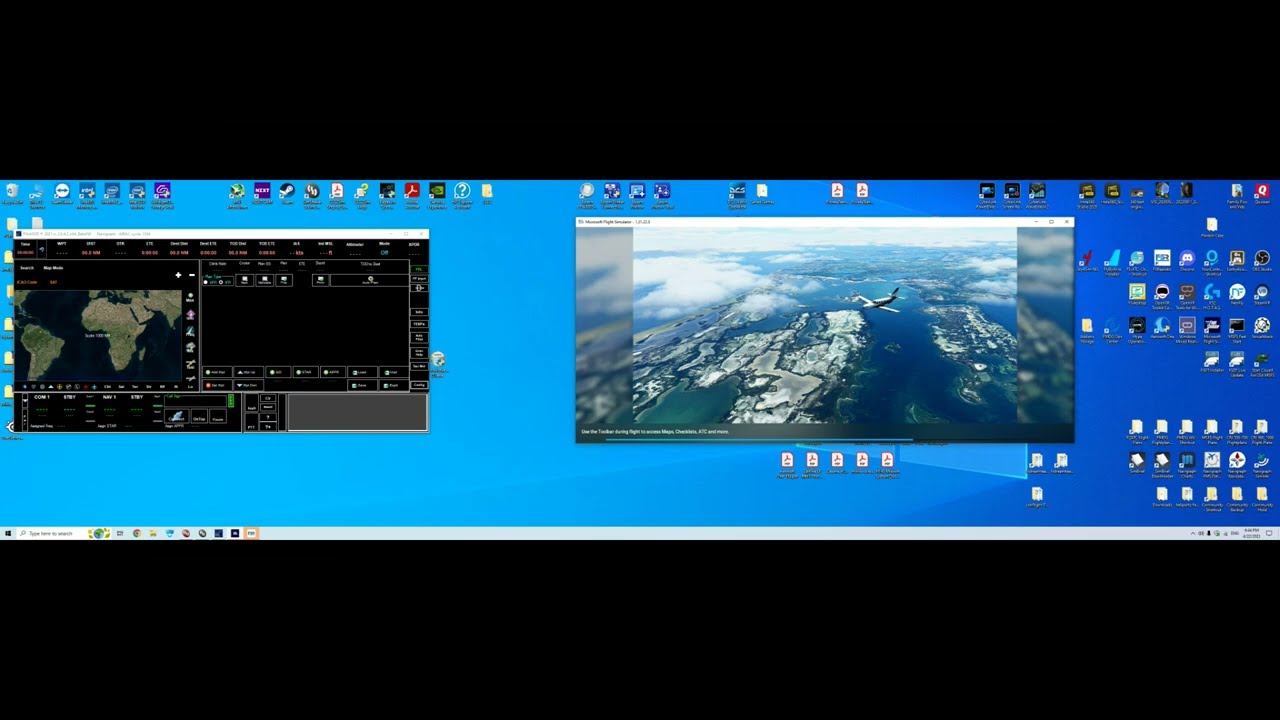Zoom out the map with minus icon
The width and height of the screenshot is (1280, 720).
click(192, 275)
